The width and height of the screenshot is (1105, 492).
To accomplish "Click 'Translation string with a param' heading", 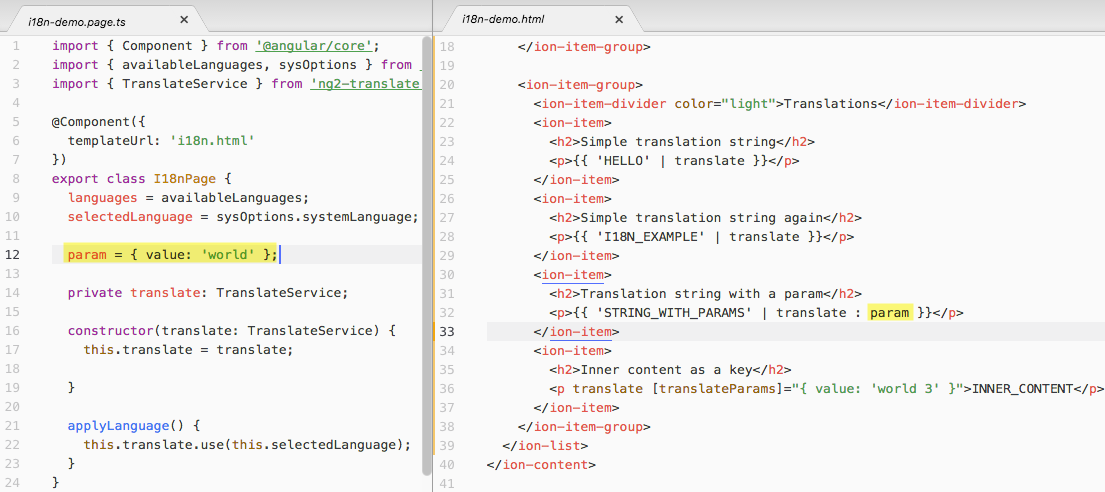I will 702,293.
